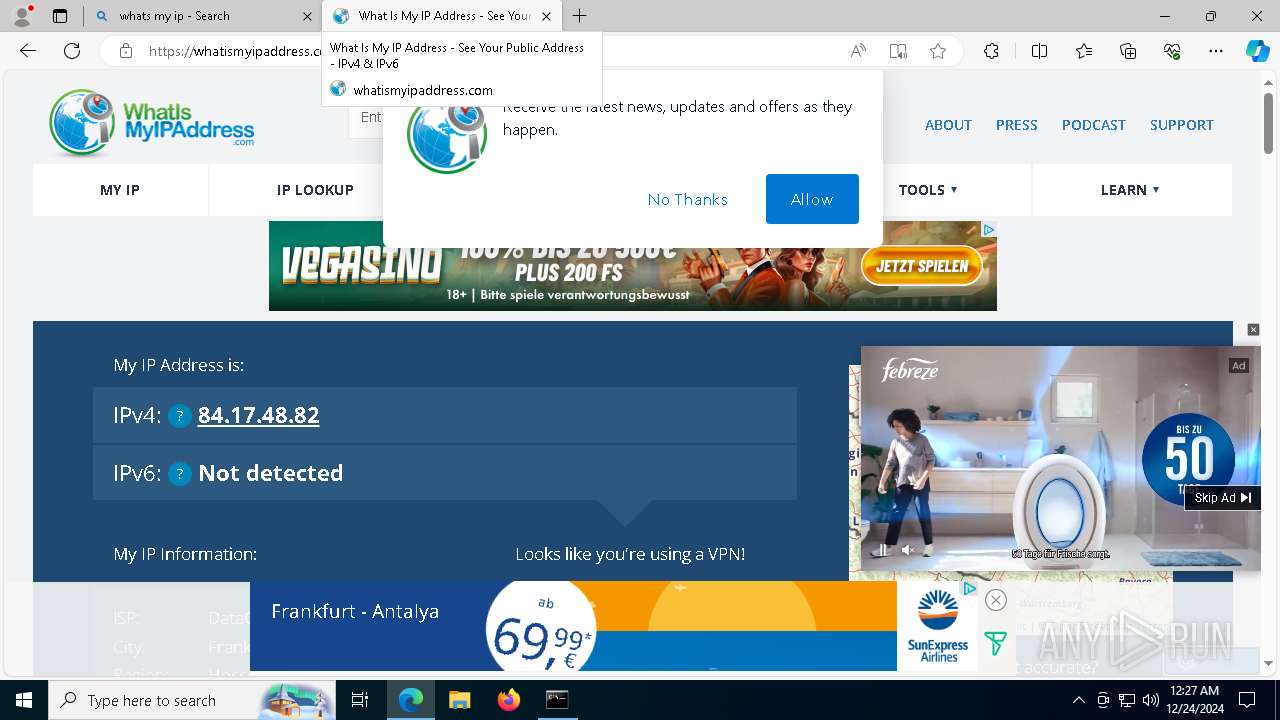Launch Firefox from taskbar
This screenshot has width=1280, height=720.
(x=508, y=700)
